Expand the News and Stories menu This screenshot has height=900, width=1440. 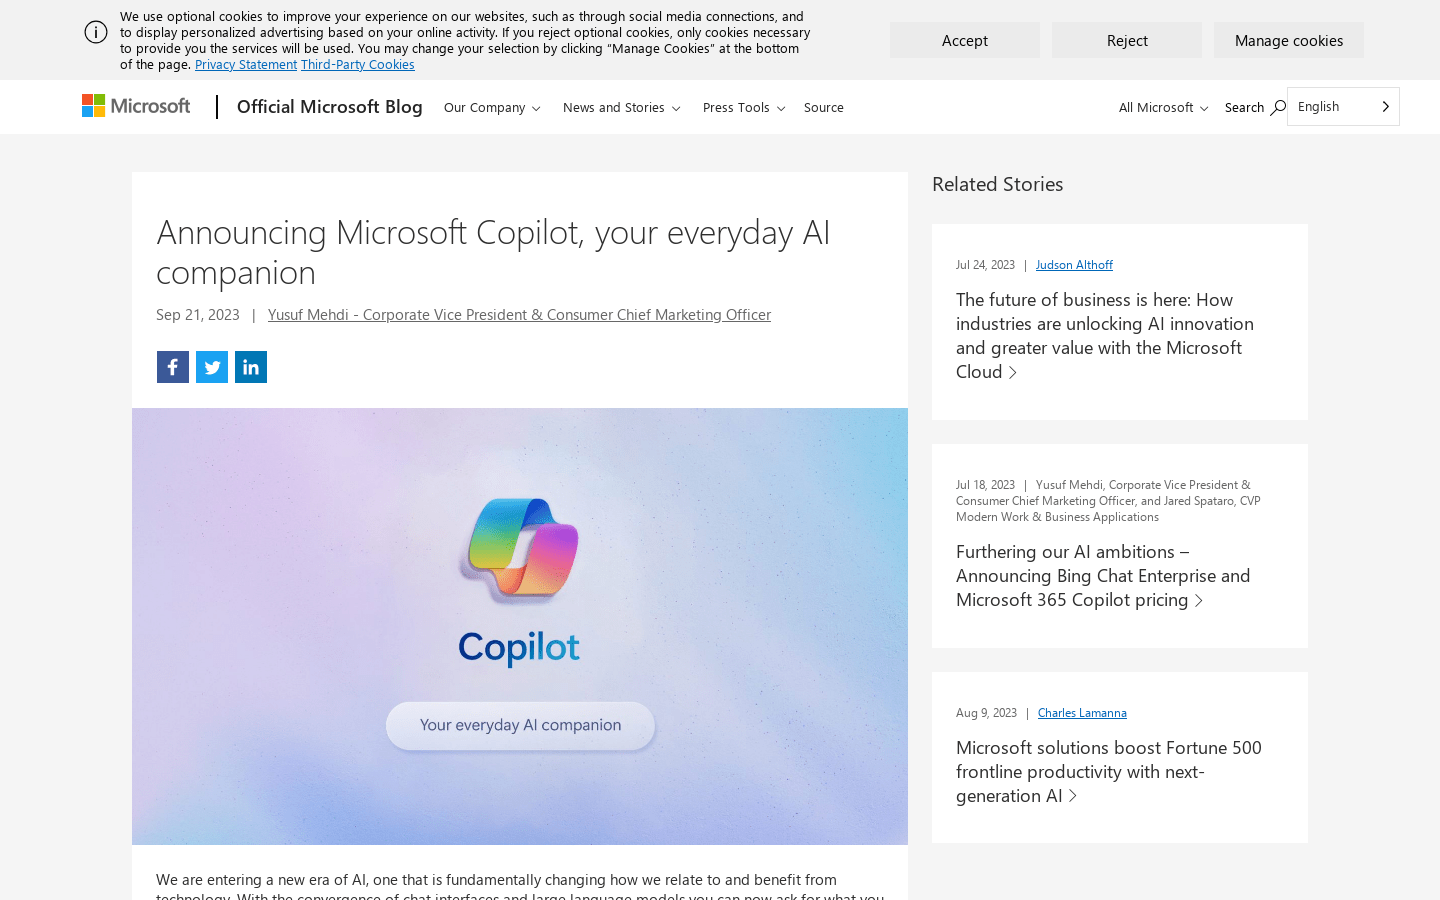621,107
